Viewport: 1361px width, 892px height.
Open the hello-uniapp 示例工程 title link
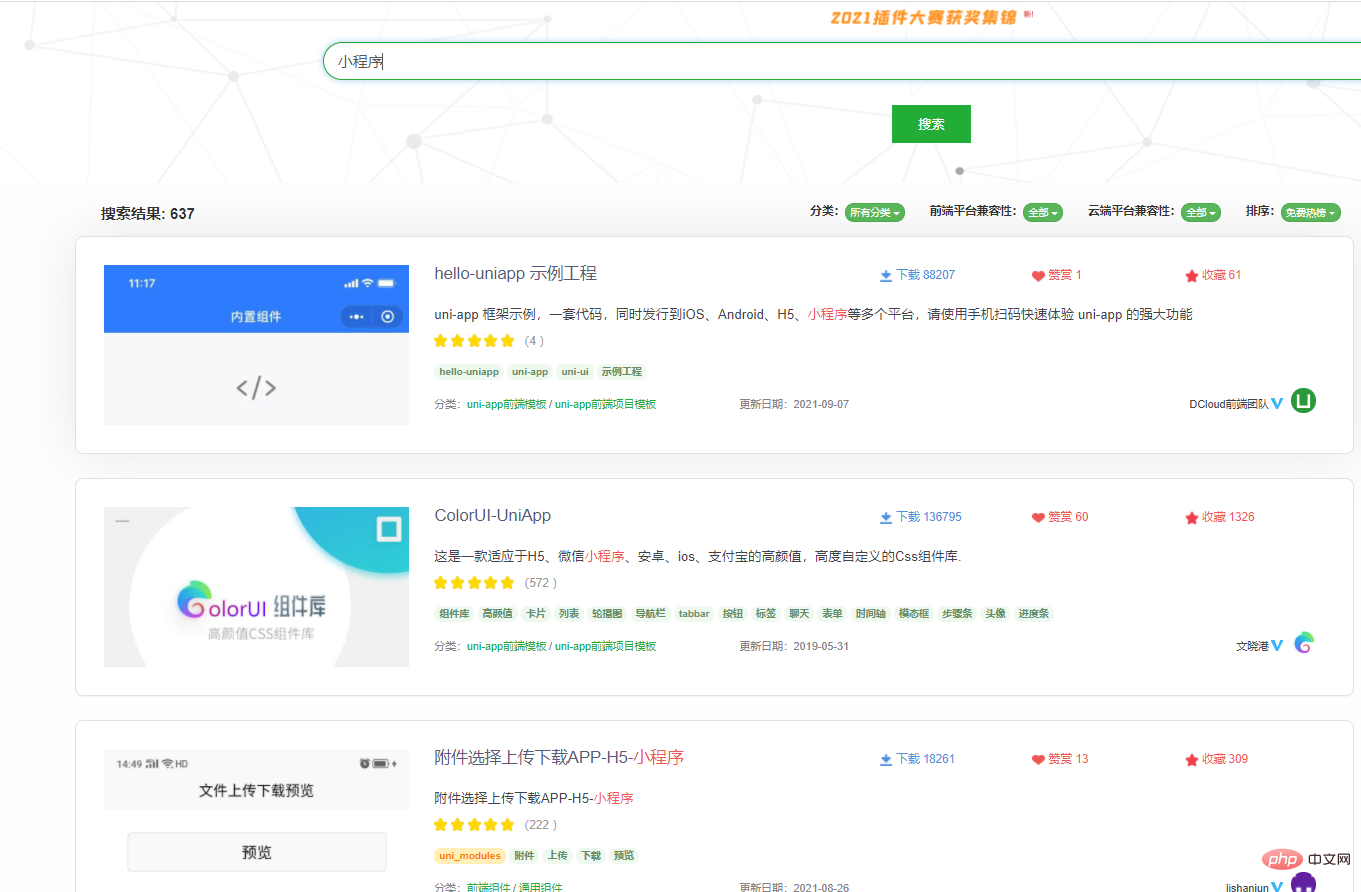[515, 274]
